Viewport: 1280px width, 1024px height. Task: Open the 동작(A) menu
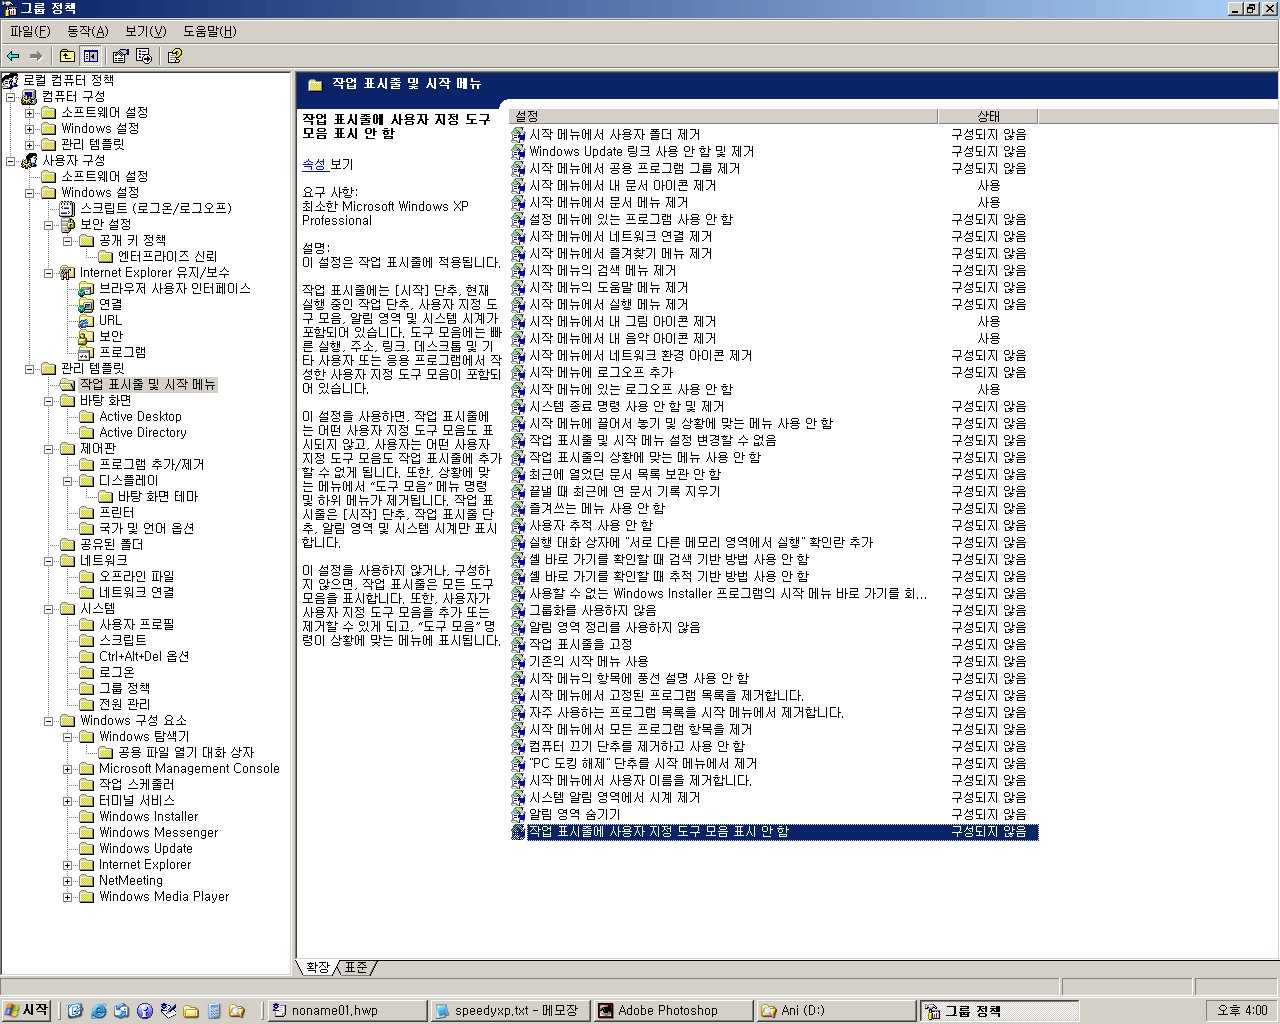(x=88, y=31)
